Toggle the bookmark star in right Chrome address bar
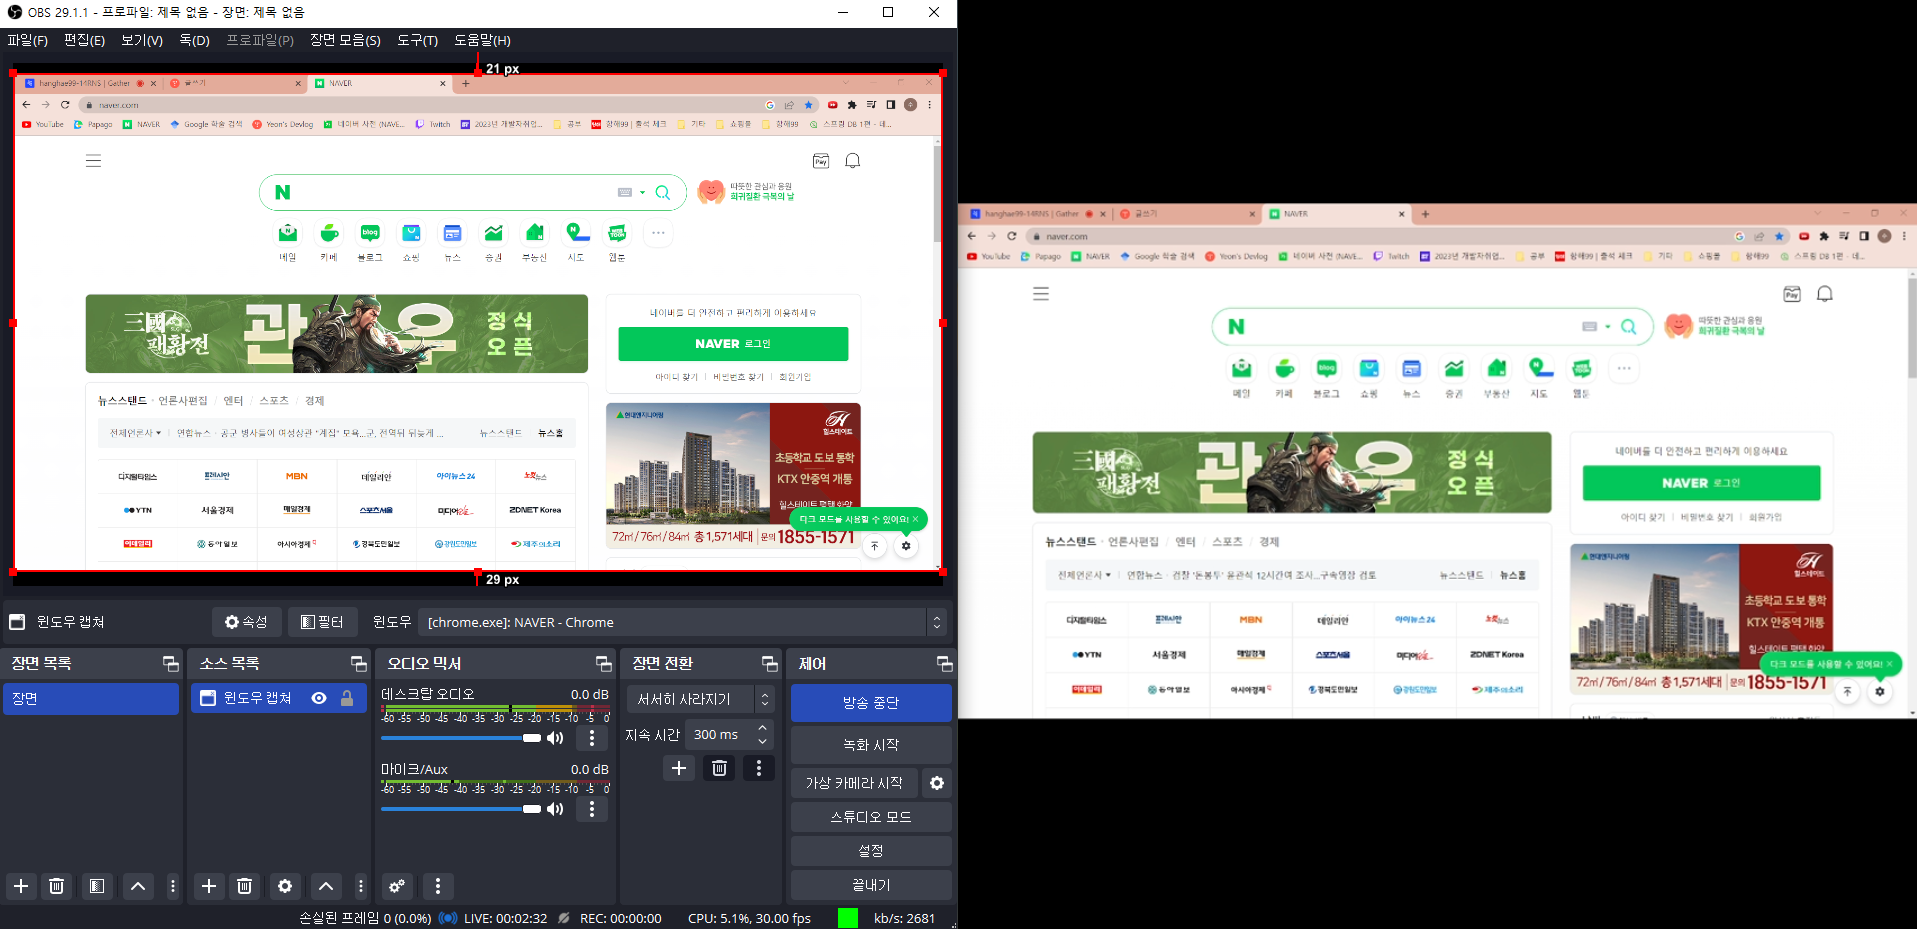Viewport: 1917px width, 929px height. click(x=1779, y=237)
